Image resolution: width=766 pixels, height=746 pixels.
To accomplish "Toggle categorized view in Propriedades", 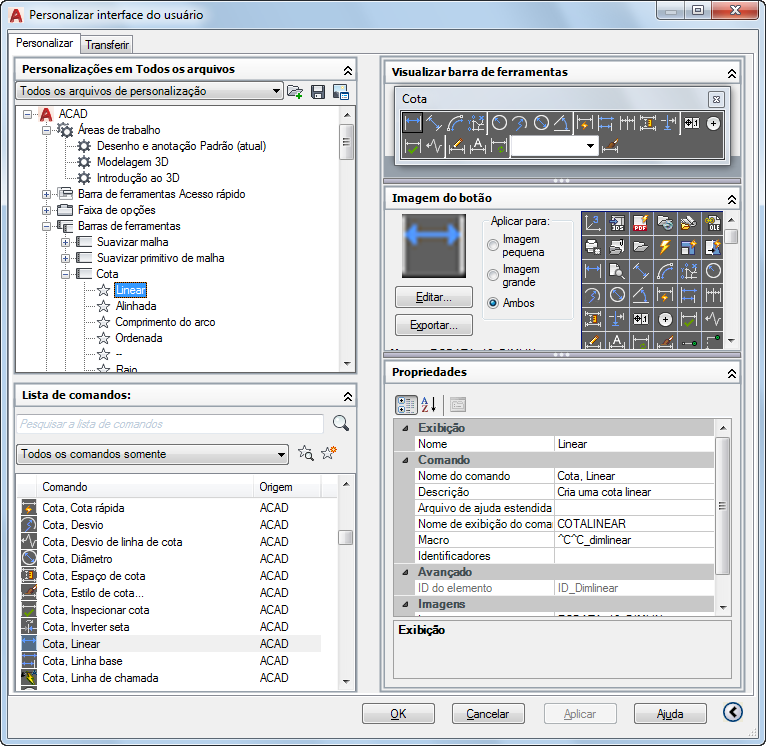I will (406, 405).
